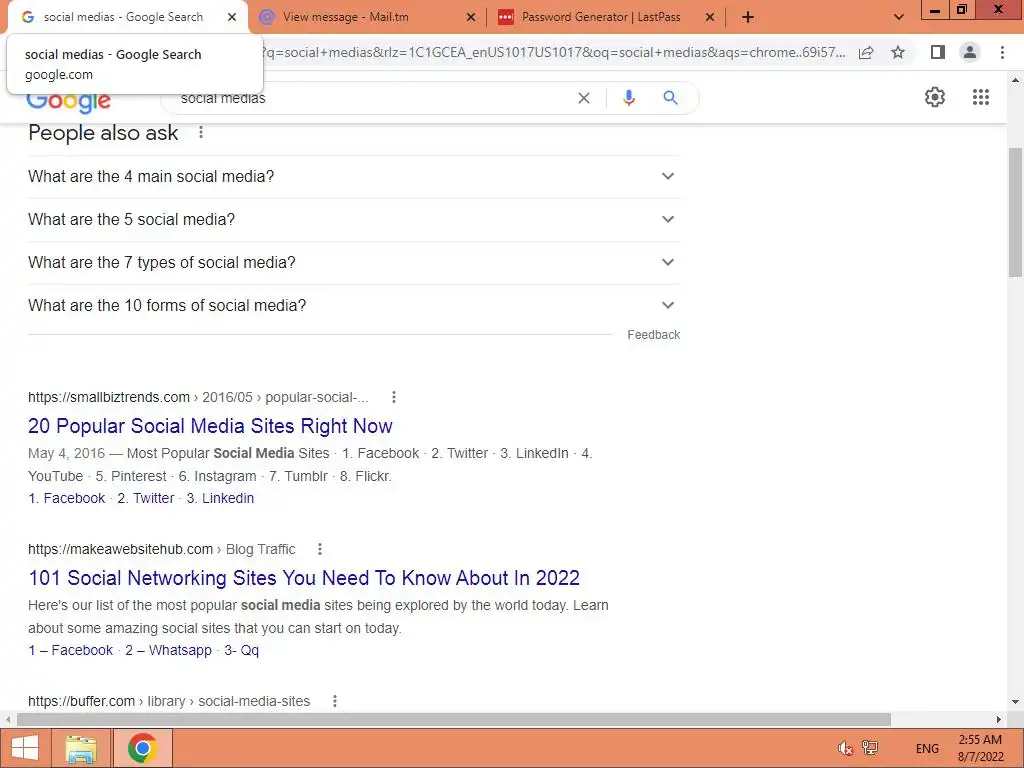This screenshot has width=1024, height=768.
Task: Switch the ENG input language indicator
Action: pos(927,748)
